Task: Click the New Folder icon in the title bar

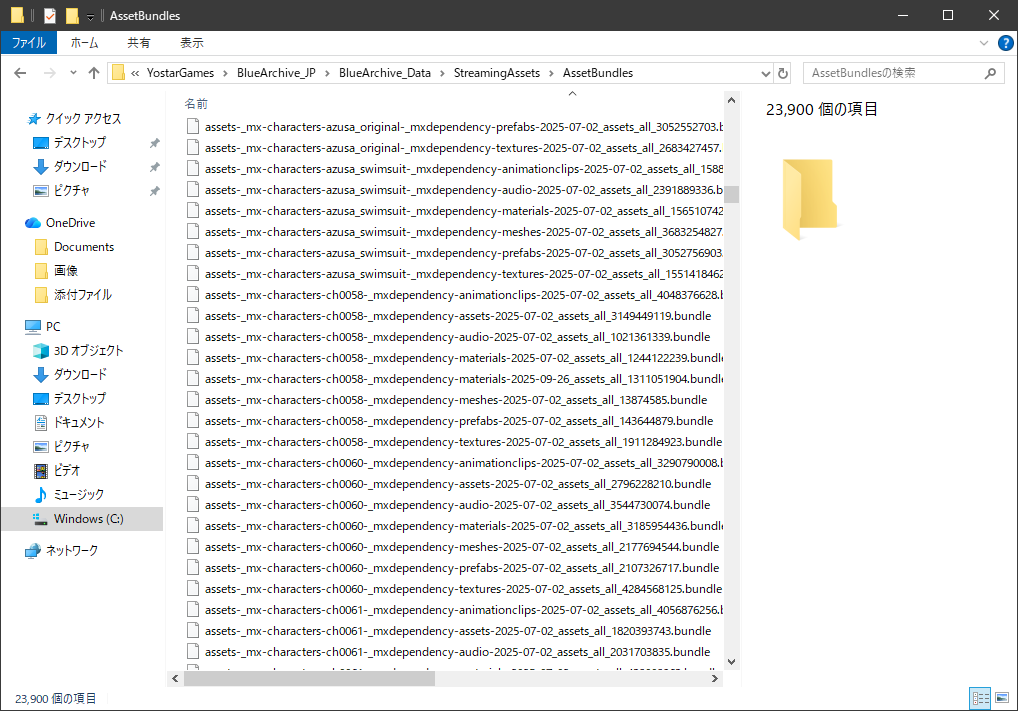Action: (x=72, y=16)
